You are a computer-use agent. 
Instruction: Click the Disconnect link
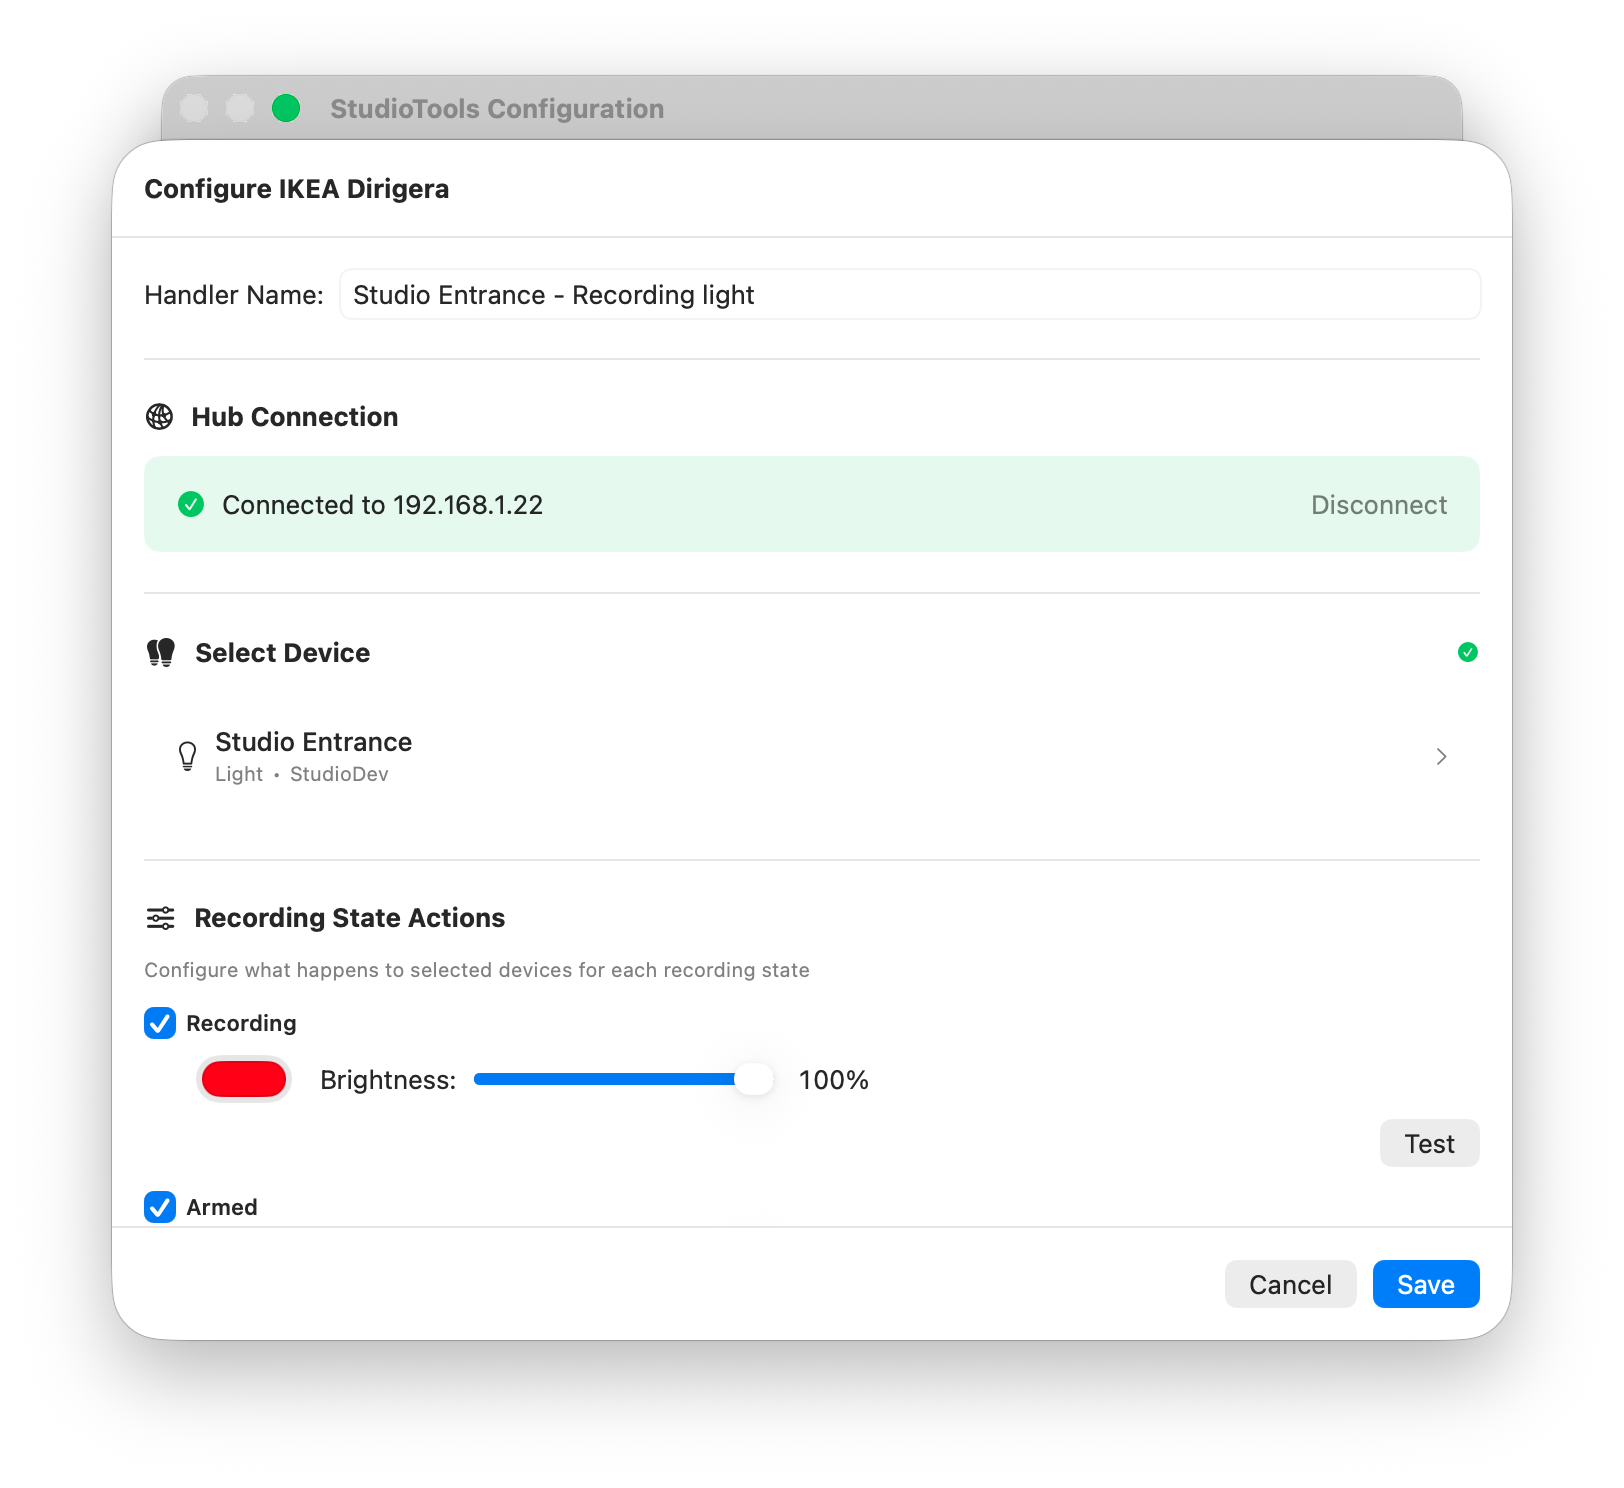(x=1379, y=504)
